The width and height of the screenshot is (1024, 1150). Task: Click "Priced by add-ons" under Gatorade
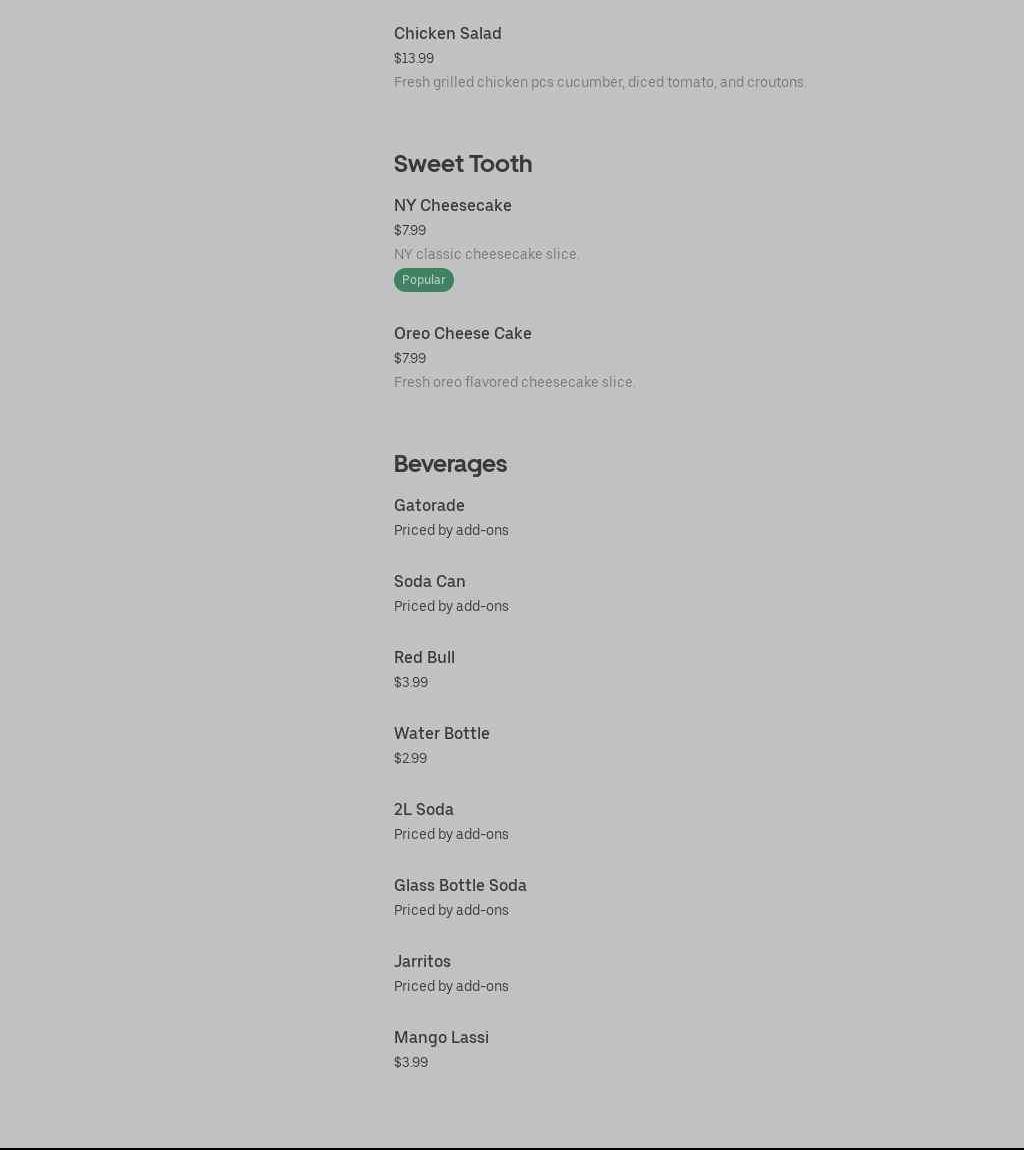[450, 531]
